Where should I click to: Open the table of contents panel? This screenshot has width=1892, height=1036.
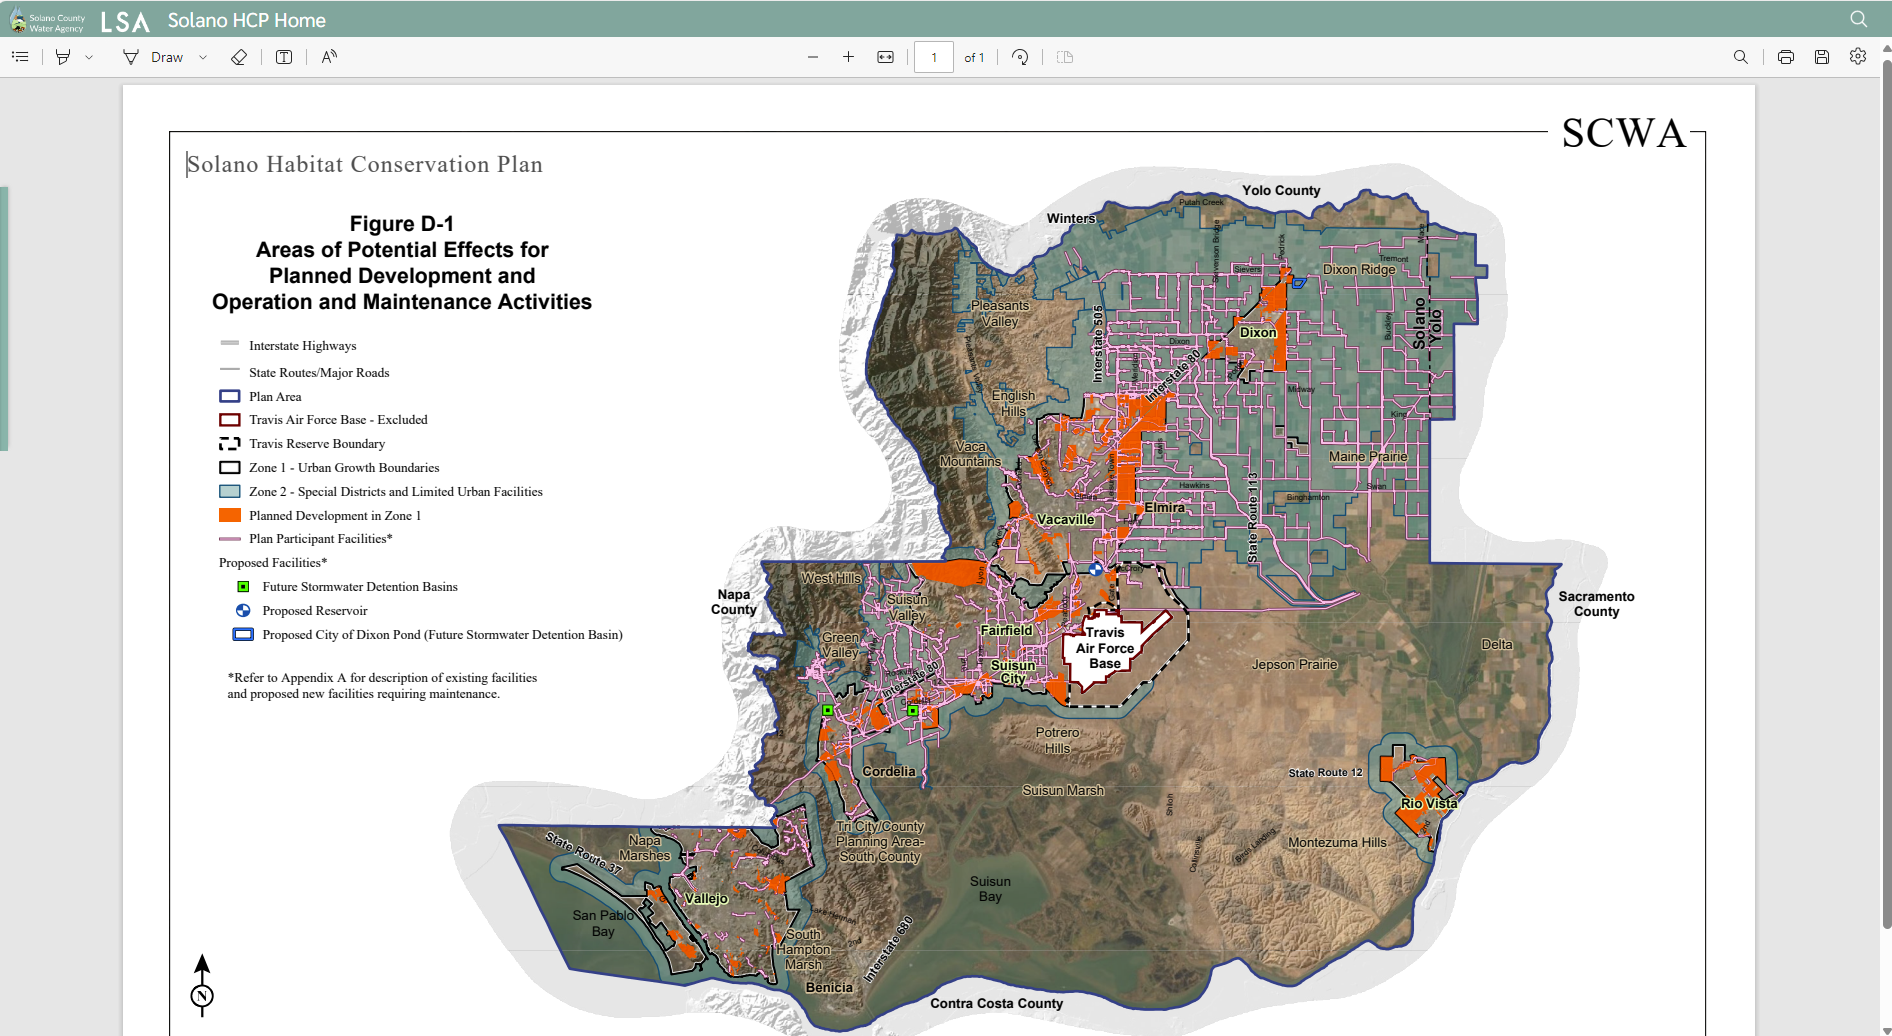20,57
